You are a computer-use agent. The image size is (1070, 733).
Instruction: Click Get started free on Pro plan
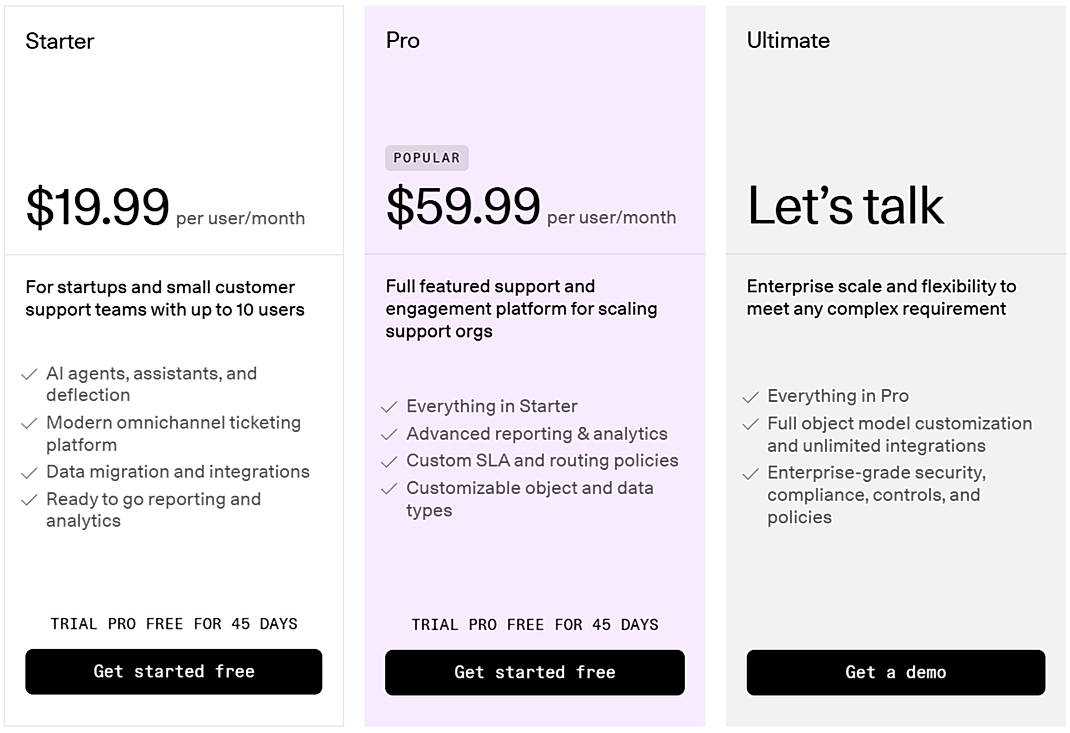(x=534, y=672)
